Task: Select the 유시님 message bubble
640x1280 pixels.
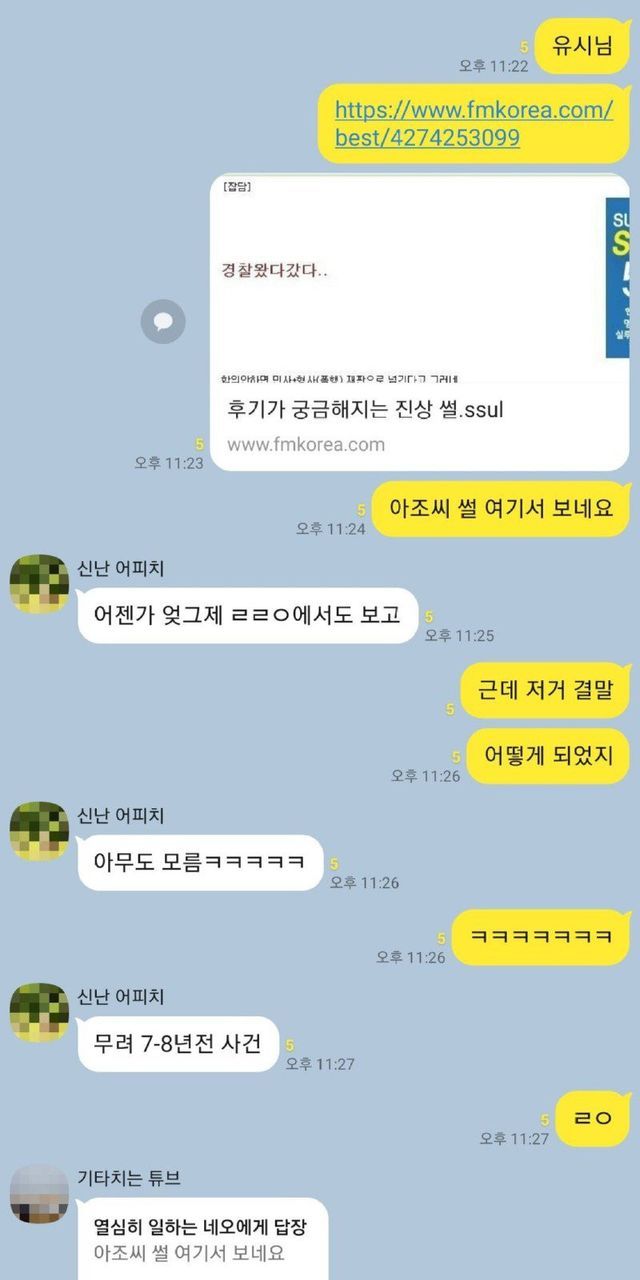Action: pos(584,45)
